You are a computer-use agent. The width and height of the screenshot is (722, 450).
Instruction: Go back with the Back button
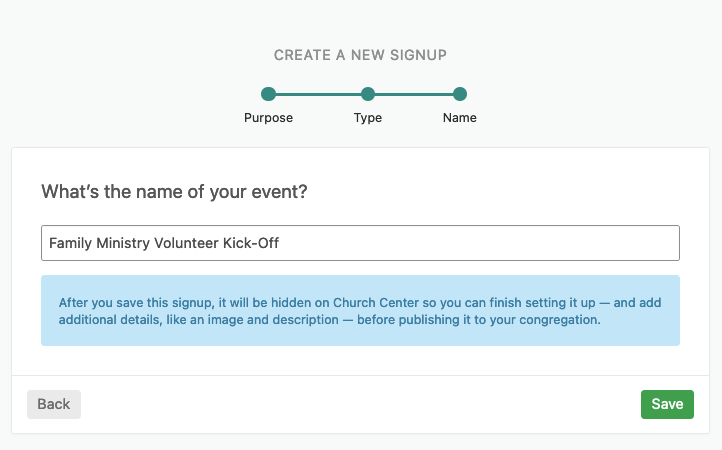click(x=54, y=404)
